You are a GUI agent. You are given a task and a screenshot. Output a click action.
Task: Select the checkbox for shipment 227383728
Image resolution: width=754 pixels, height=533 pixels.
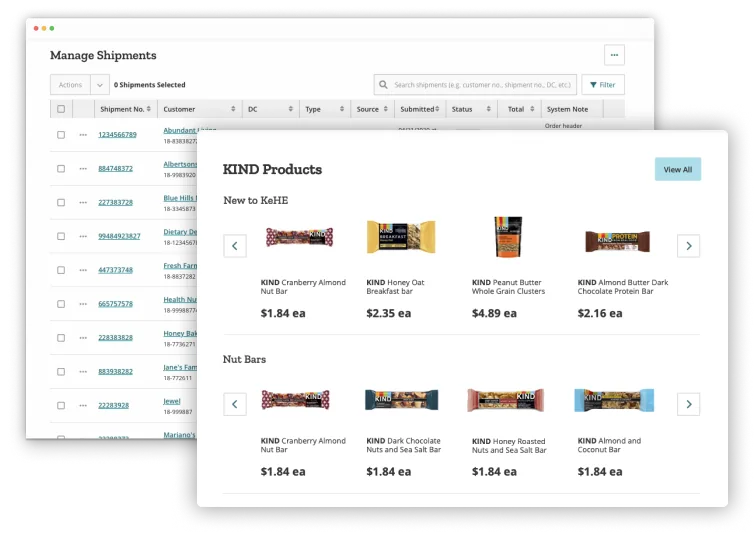[x=61, y=203]
